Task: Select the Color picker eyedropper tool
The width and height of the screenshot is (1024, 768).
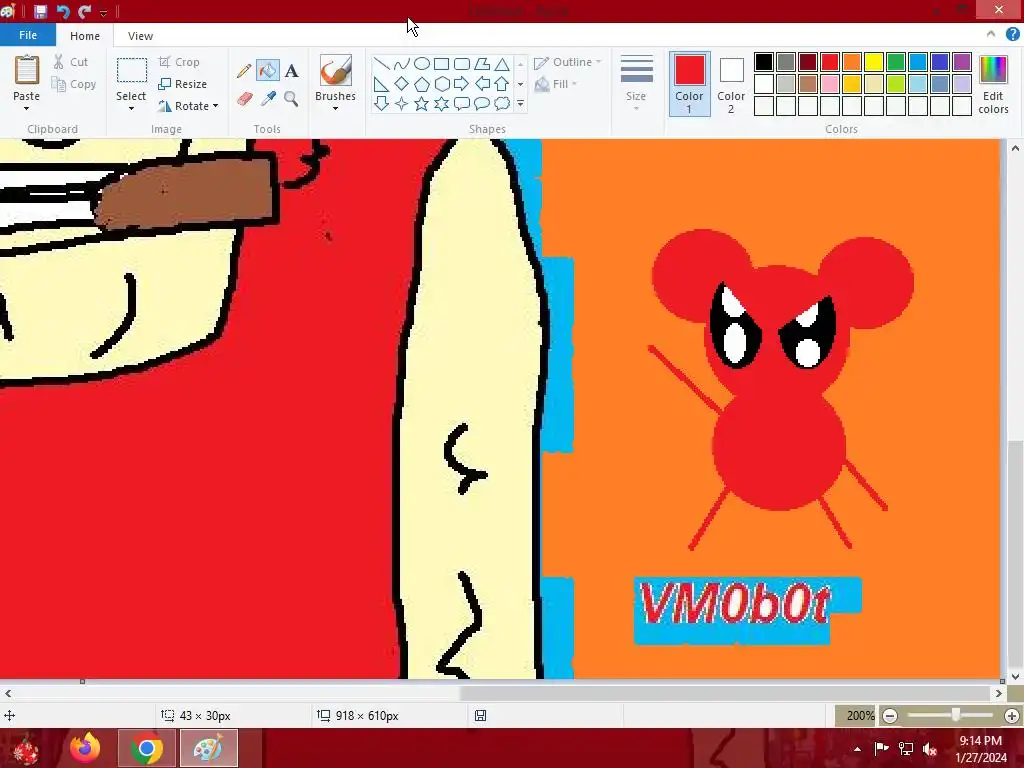Action: tap(268, 98)
